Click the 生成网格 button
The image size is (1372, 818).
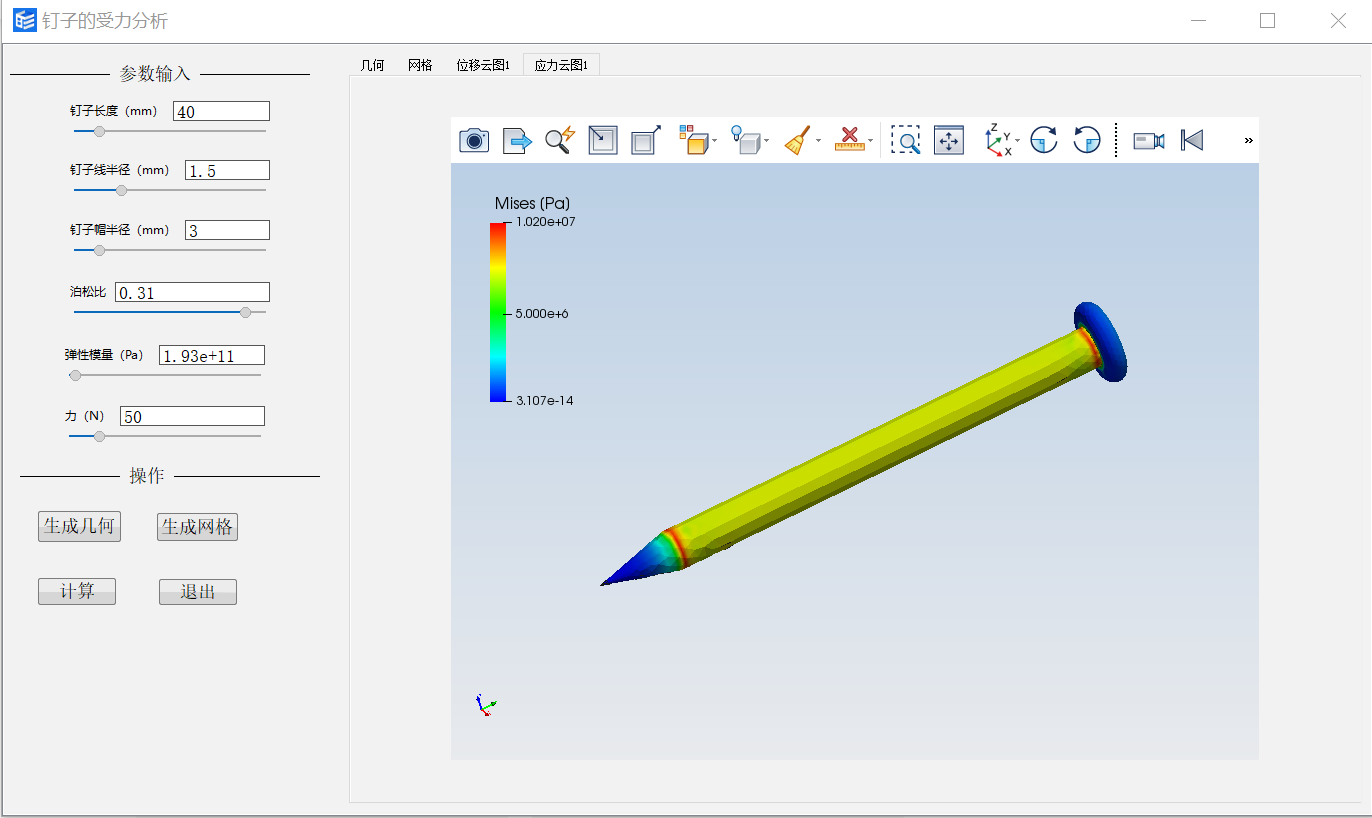(197, 527)
